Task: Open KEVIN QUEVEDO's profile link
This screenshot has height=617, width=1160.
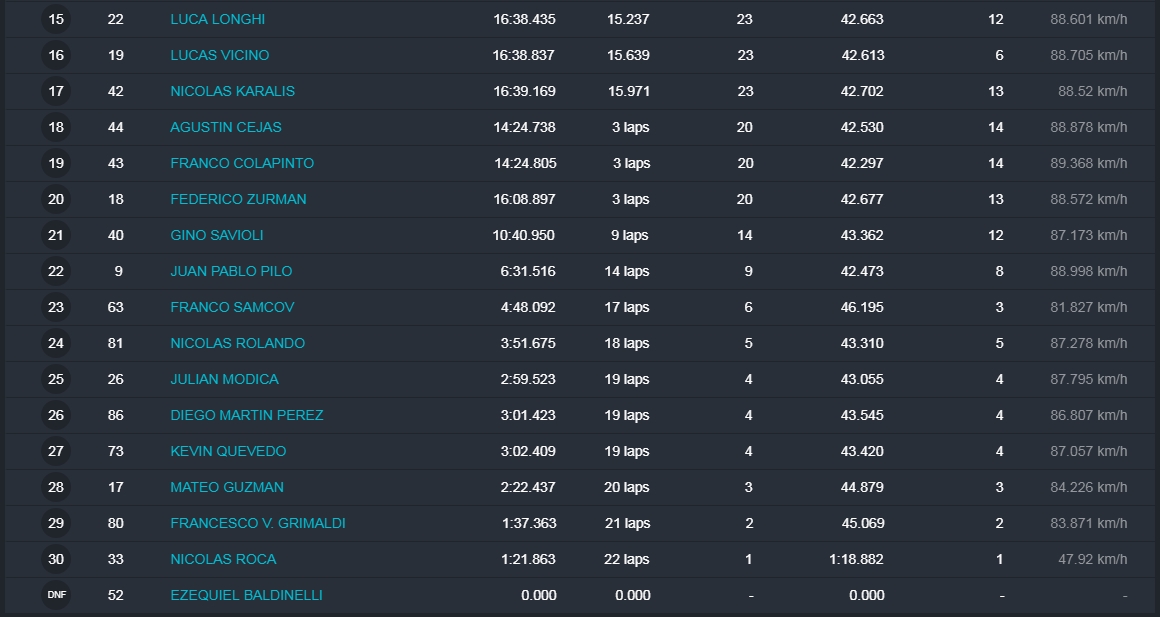Action: 228,451
